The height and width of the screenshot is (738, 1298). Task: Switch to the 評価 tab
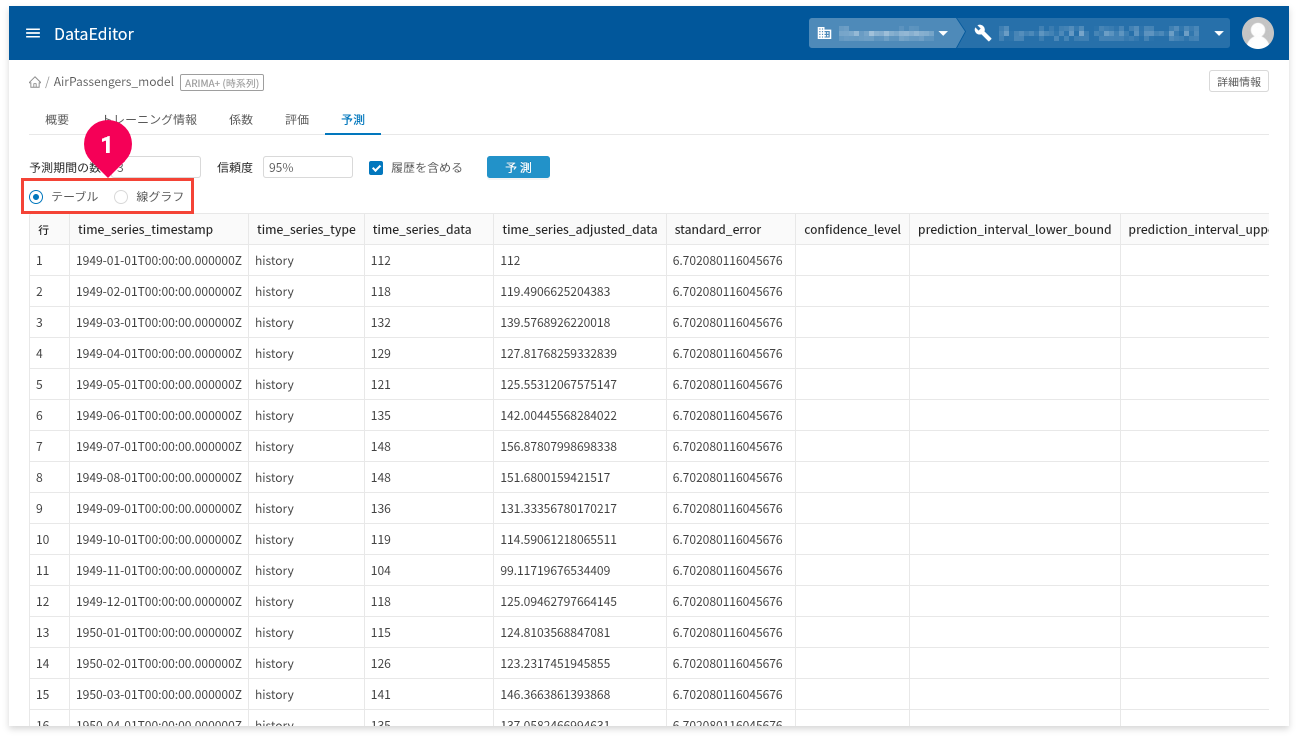297,120
